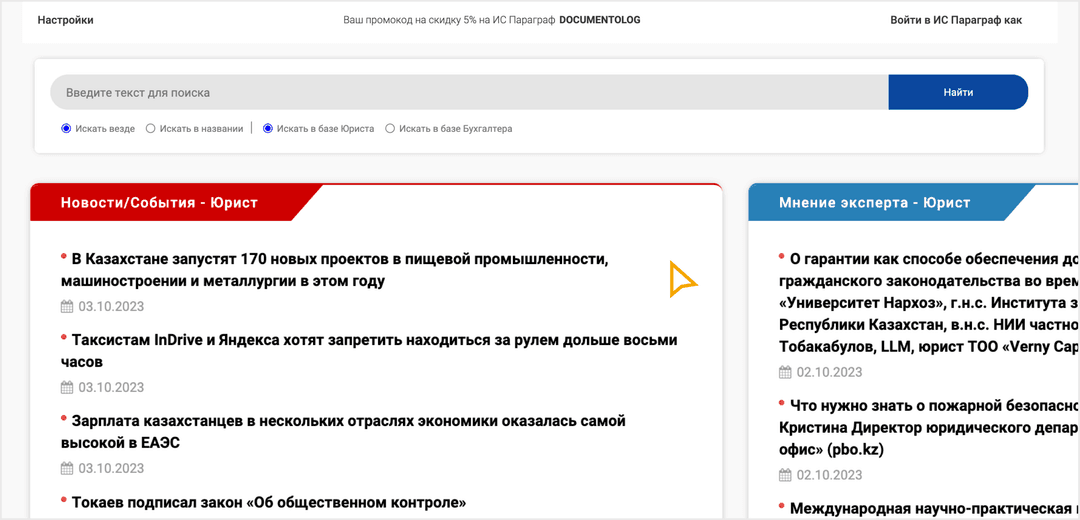Open news about 170 new projects in Kazakhstan
The height and width of the screenshot is (520, 1080).
pos(340,270)
